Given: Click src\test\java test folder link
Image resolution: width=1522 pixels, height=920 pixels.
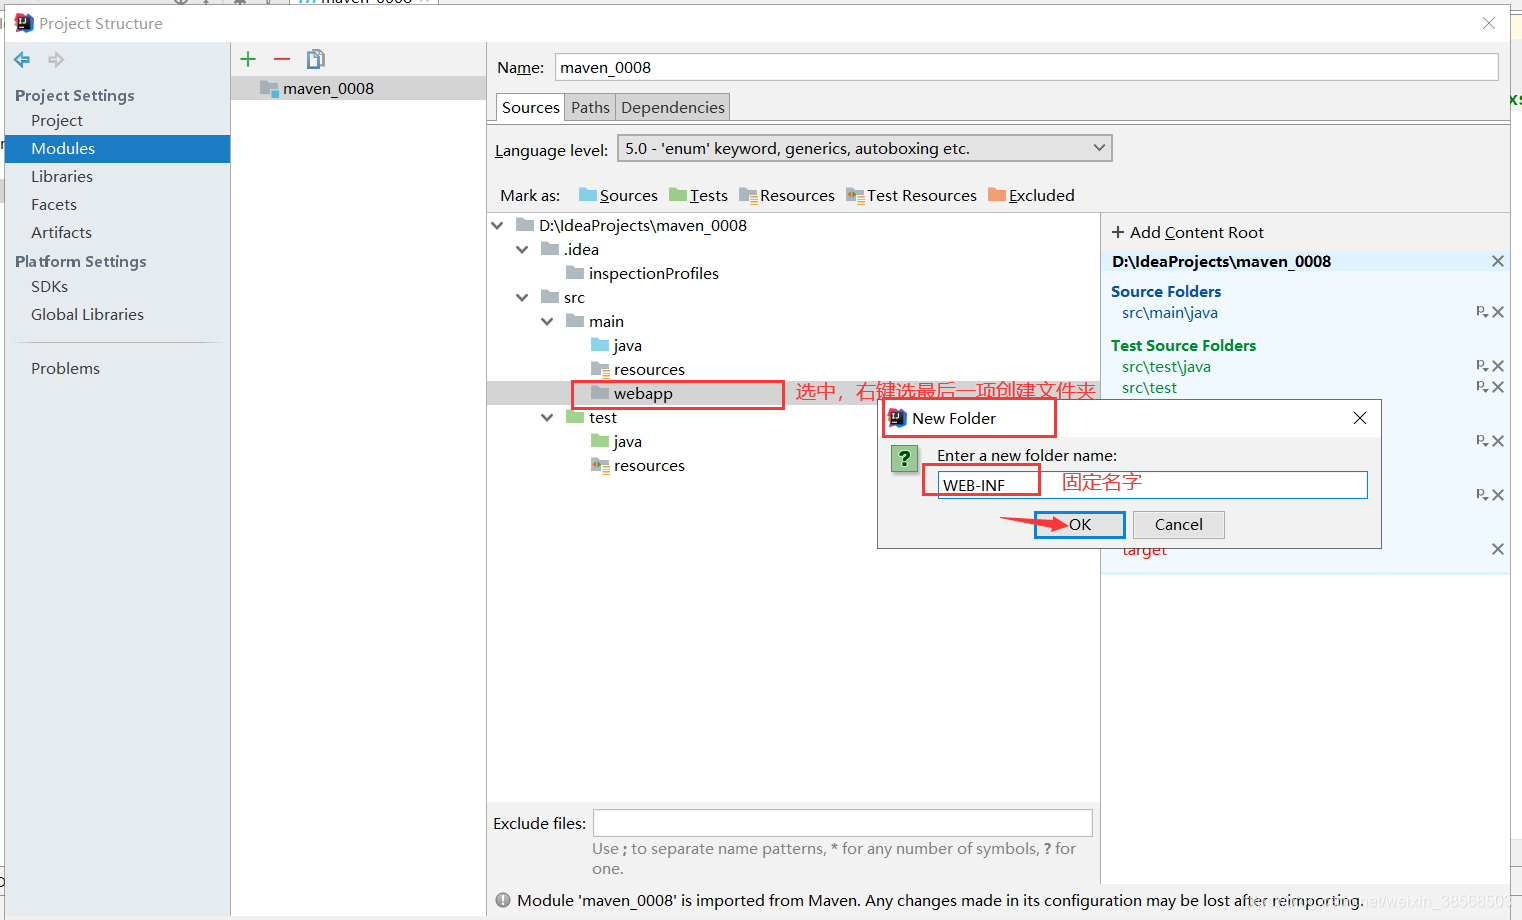Looking at the screenshot, I should coord(1166,367).
